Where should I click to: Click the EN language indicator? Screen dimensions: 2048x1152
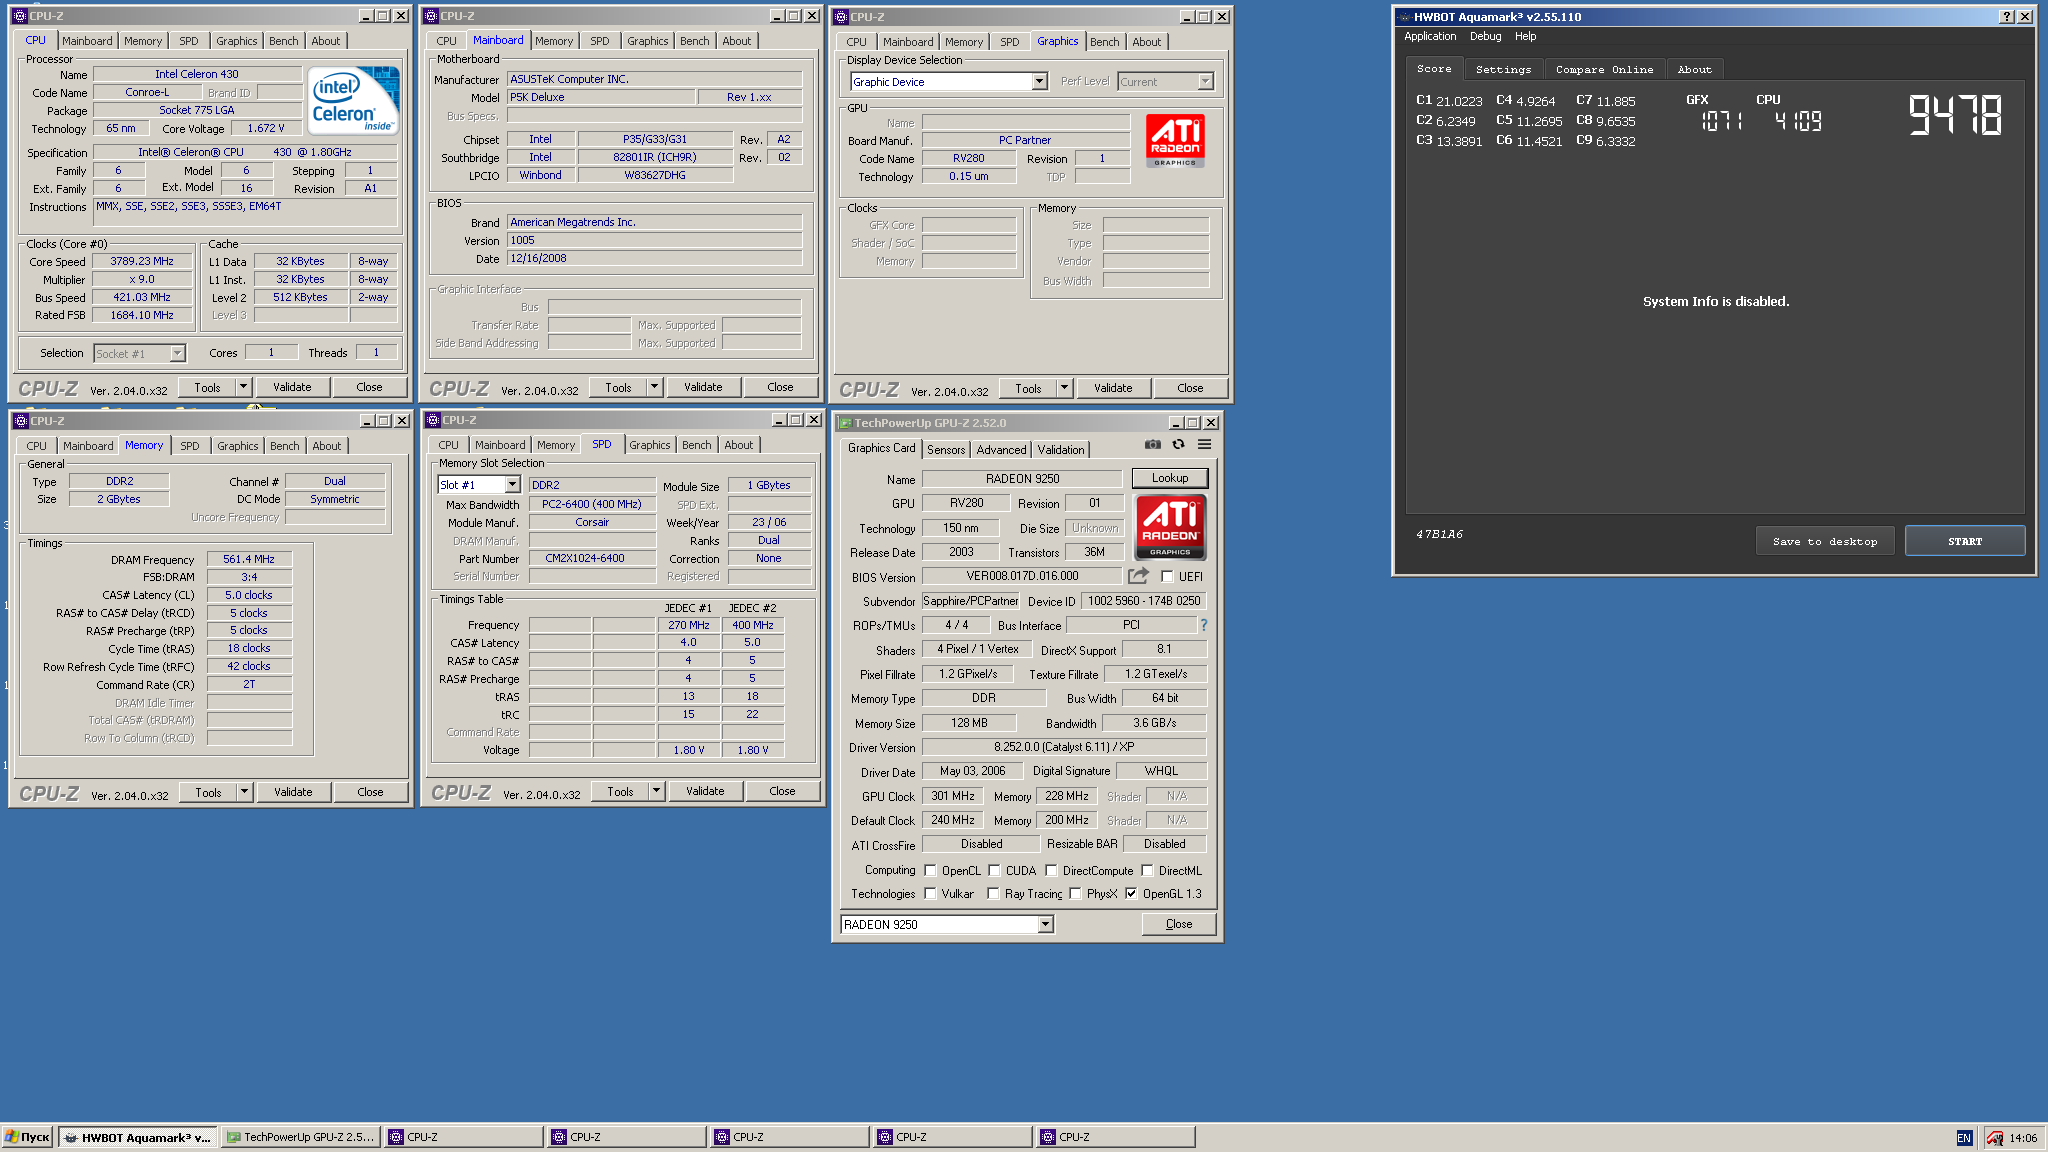tap(1964, 1138)
